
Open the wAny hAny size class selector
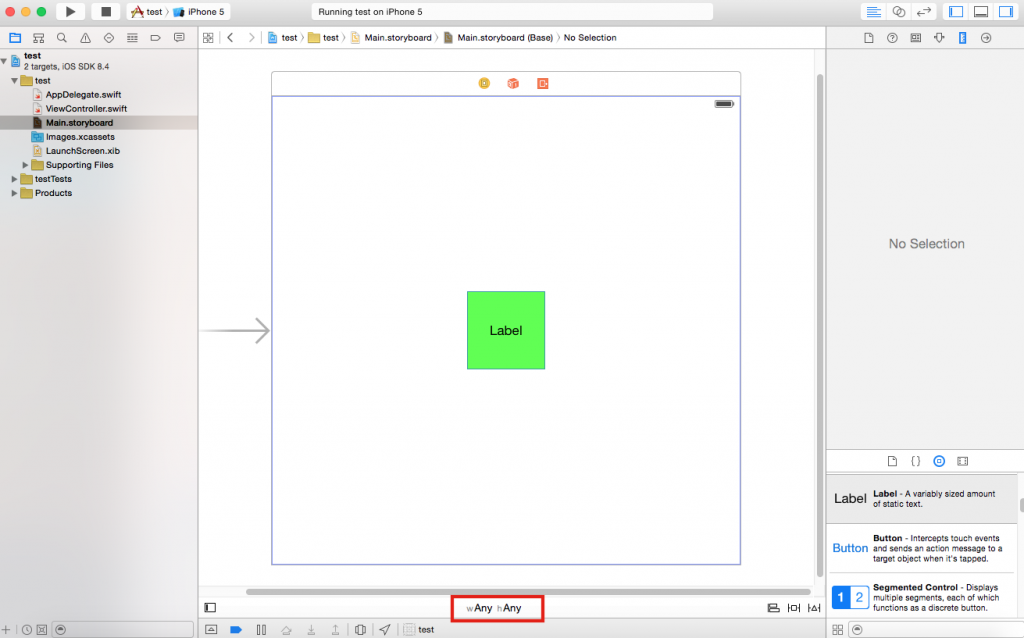pos(497,607)
